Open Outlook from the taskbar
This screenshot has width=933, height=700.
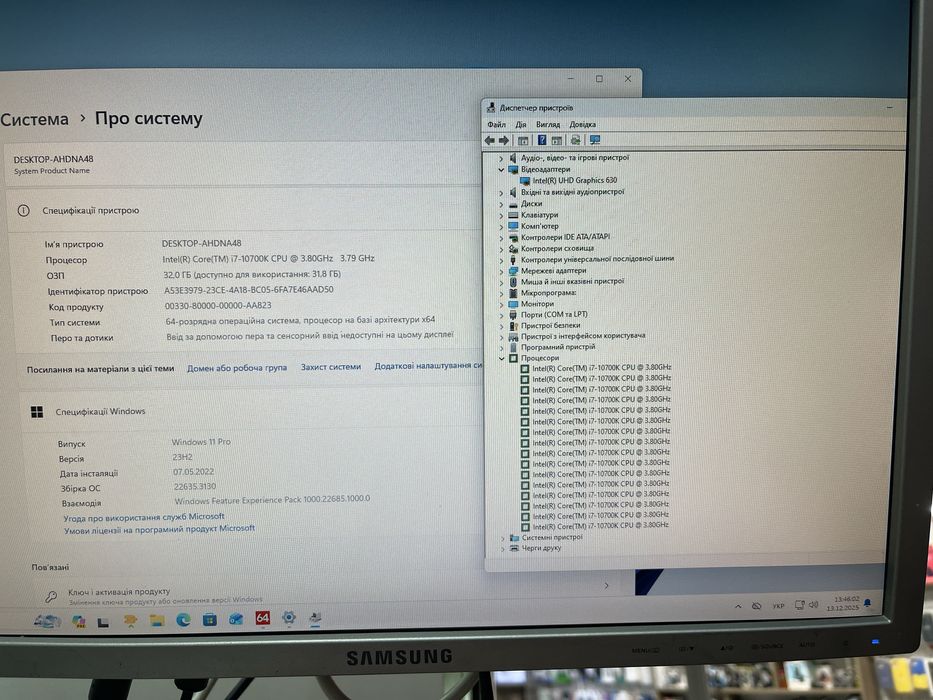click(x=236, y=620)
